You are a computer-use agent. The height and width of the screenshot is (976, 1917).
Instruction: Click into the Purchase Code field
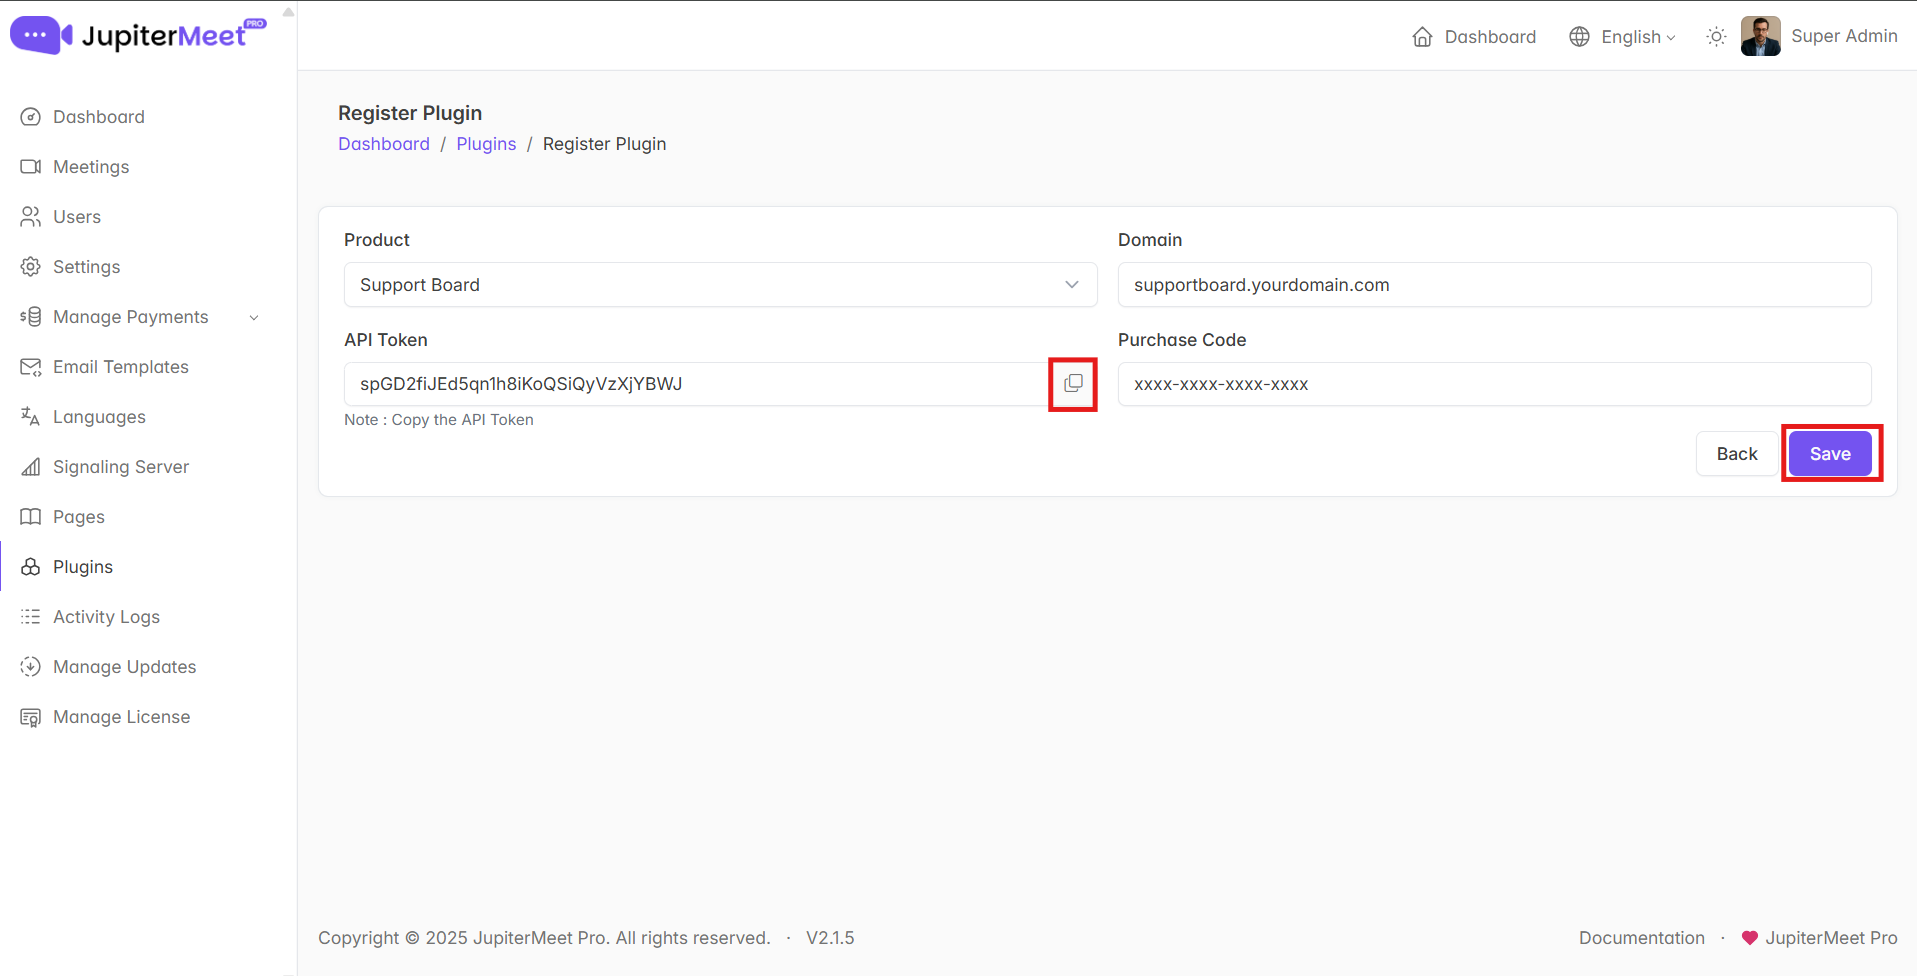[x=1494, y=384]
